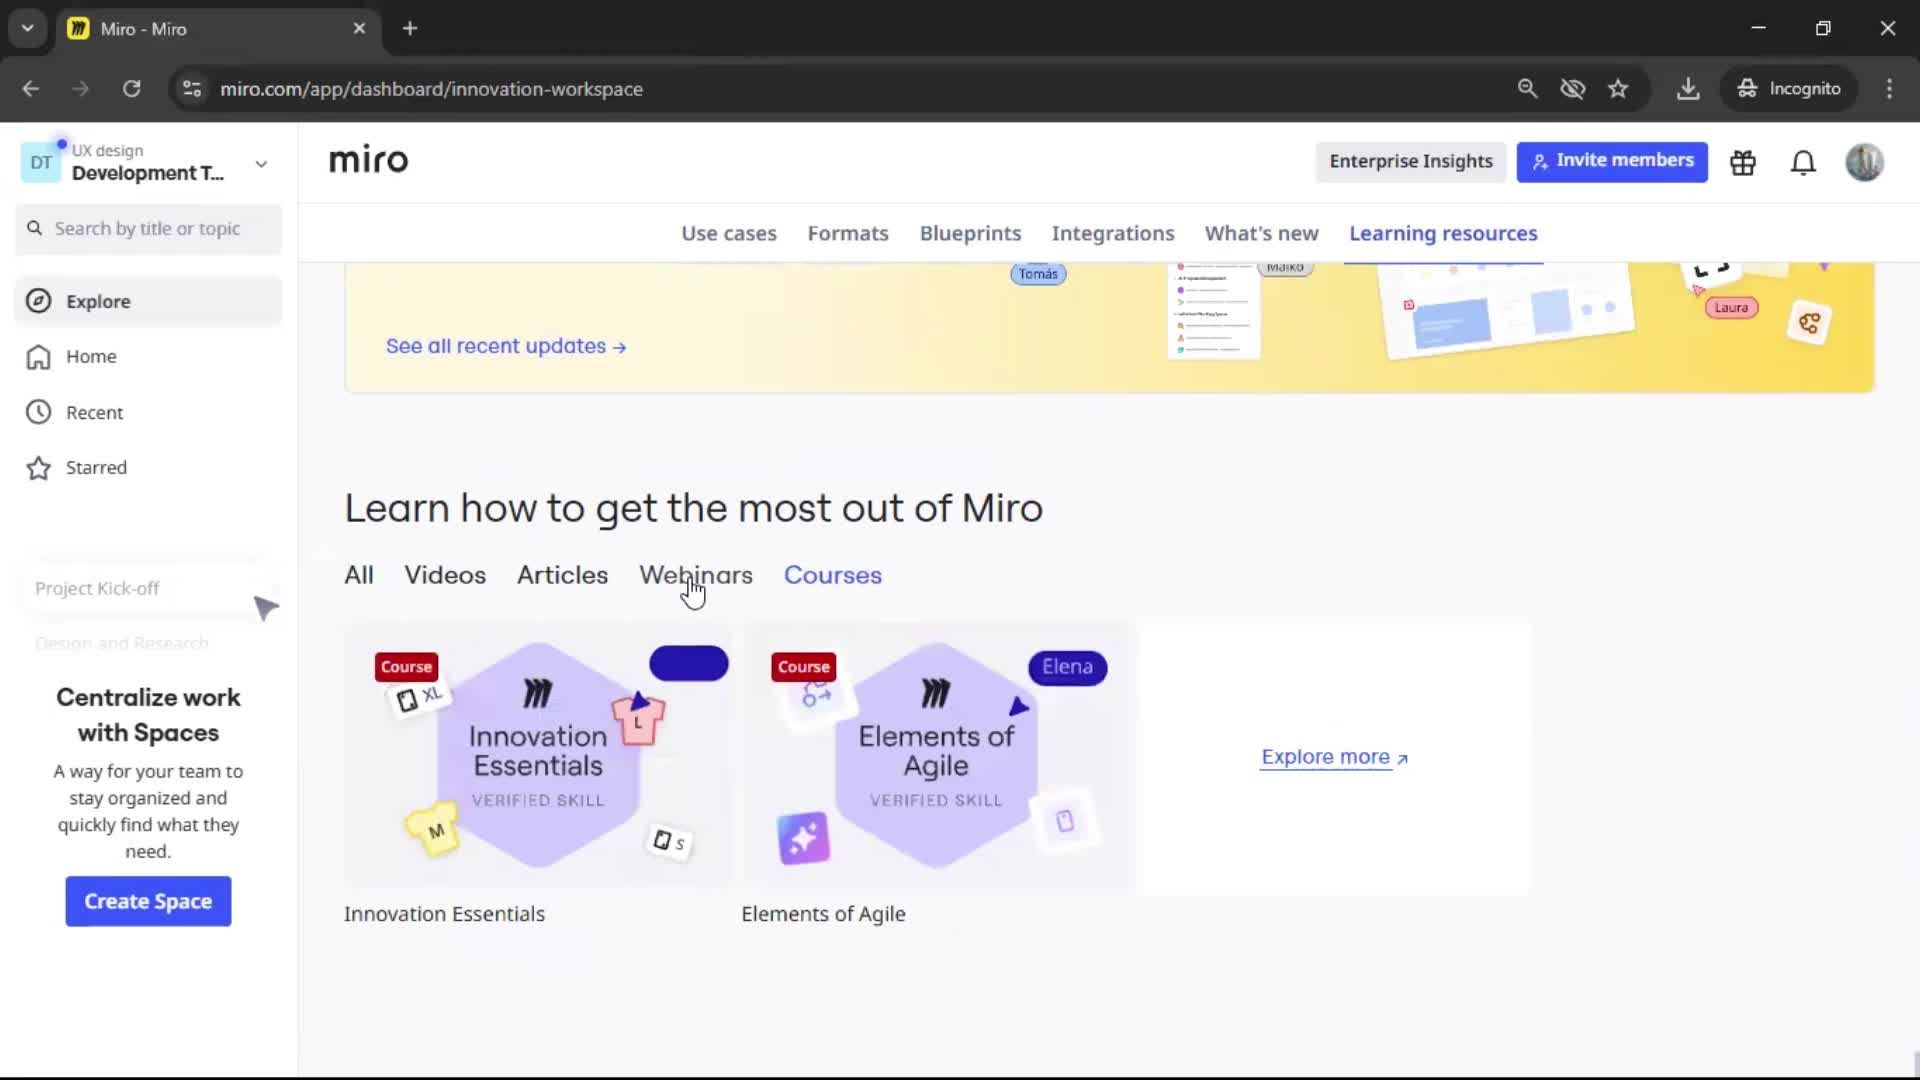Switch to the Blueprints tab
The width and height of the screenshot is (1920, 1080).
pos(970,233)
